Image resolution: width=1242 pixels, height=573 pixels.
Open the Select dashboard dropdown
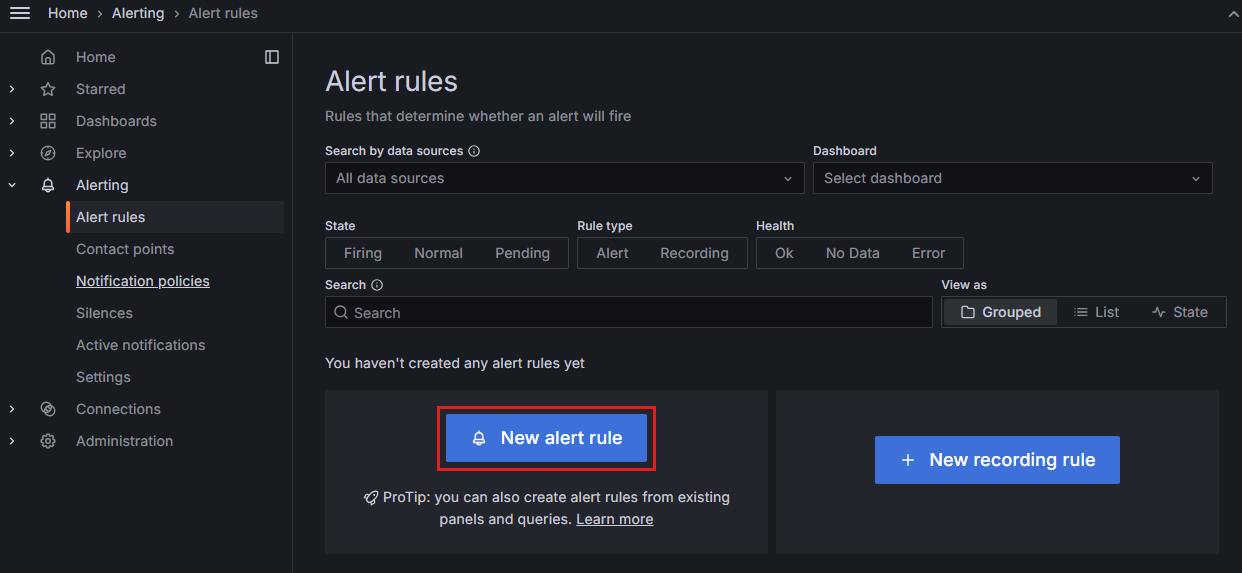pyautogui.click(x=1012, y=178)
